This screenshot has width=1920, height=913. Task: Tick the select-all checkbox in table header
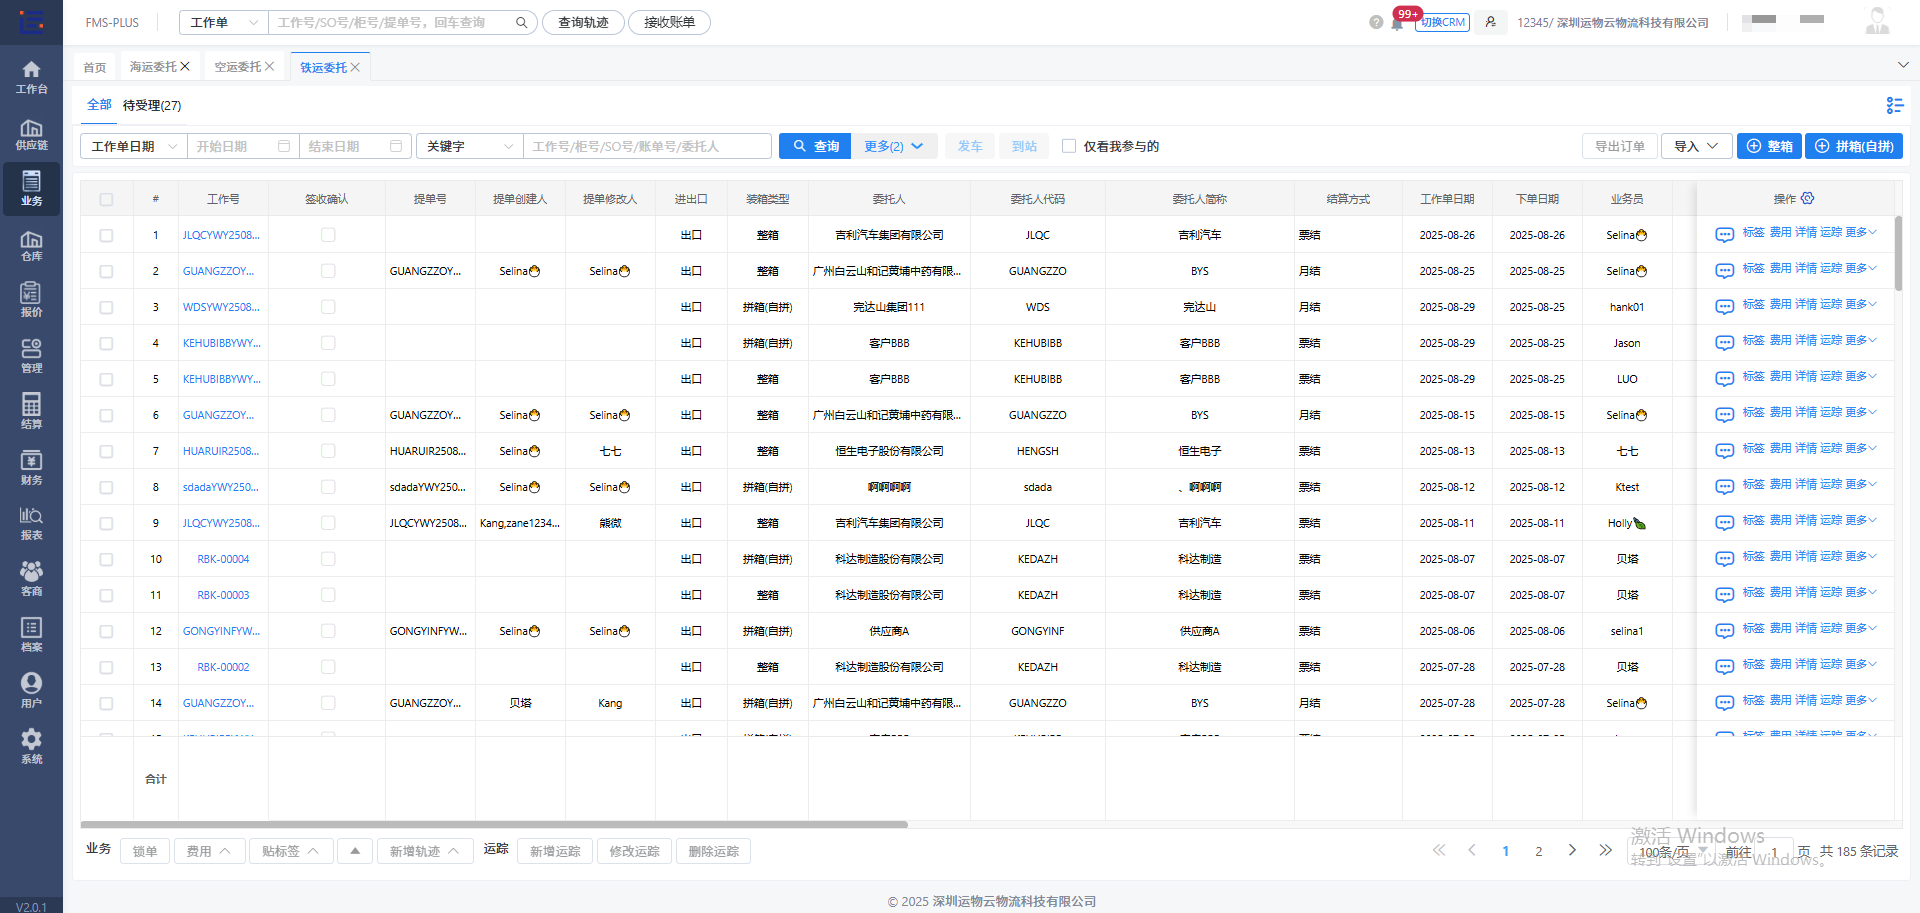(106, 200)
